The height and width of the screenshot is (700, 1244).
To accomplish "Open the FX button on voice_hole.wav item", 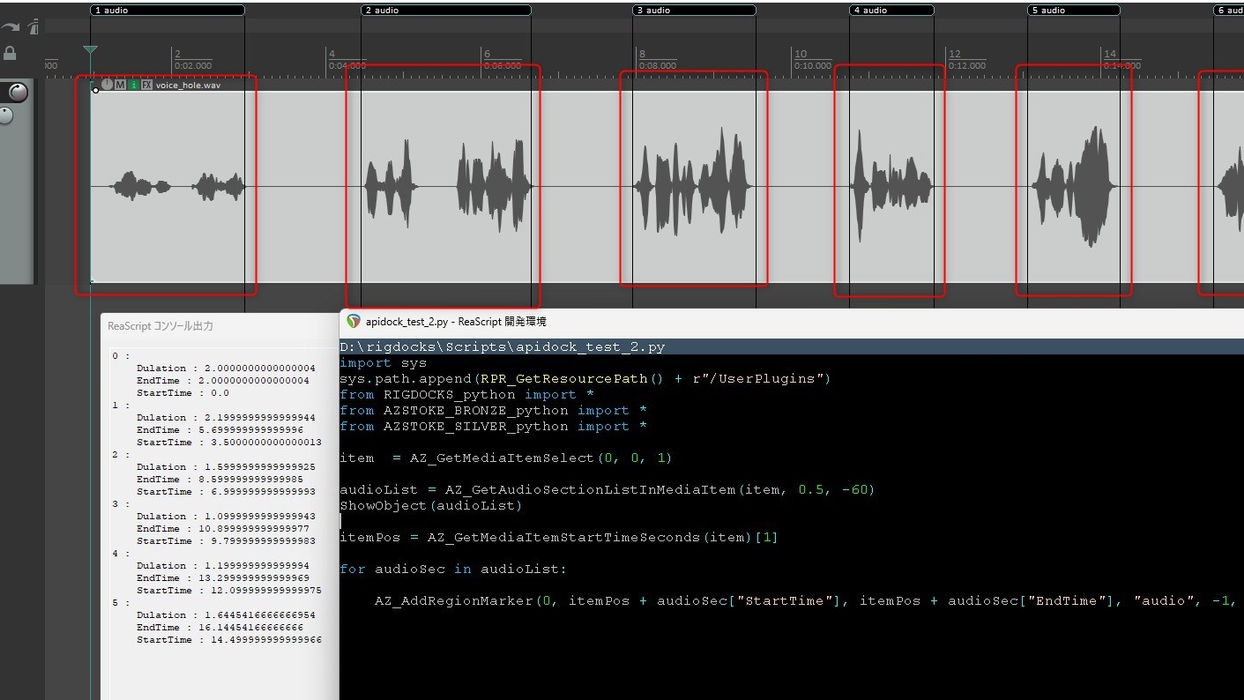I will pos(147,85).
